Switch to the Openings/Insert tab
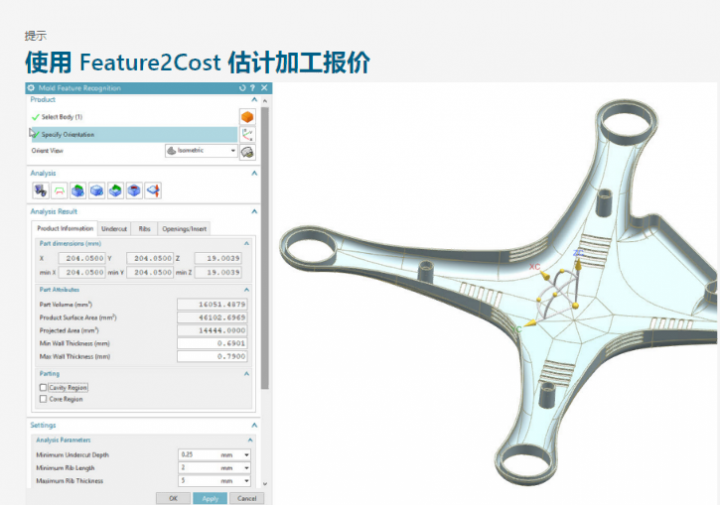 (x=184, y=229)
